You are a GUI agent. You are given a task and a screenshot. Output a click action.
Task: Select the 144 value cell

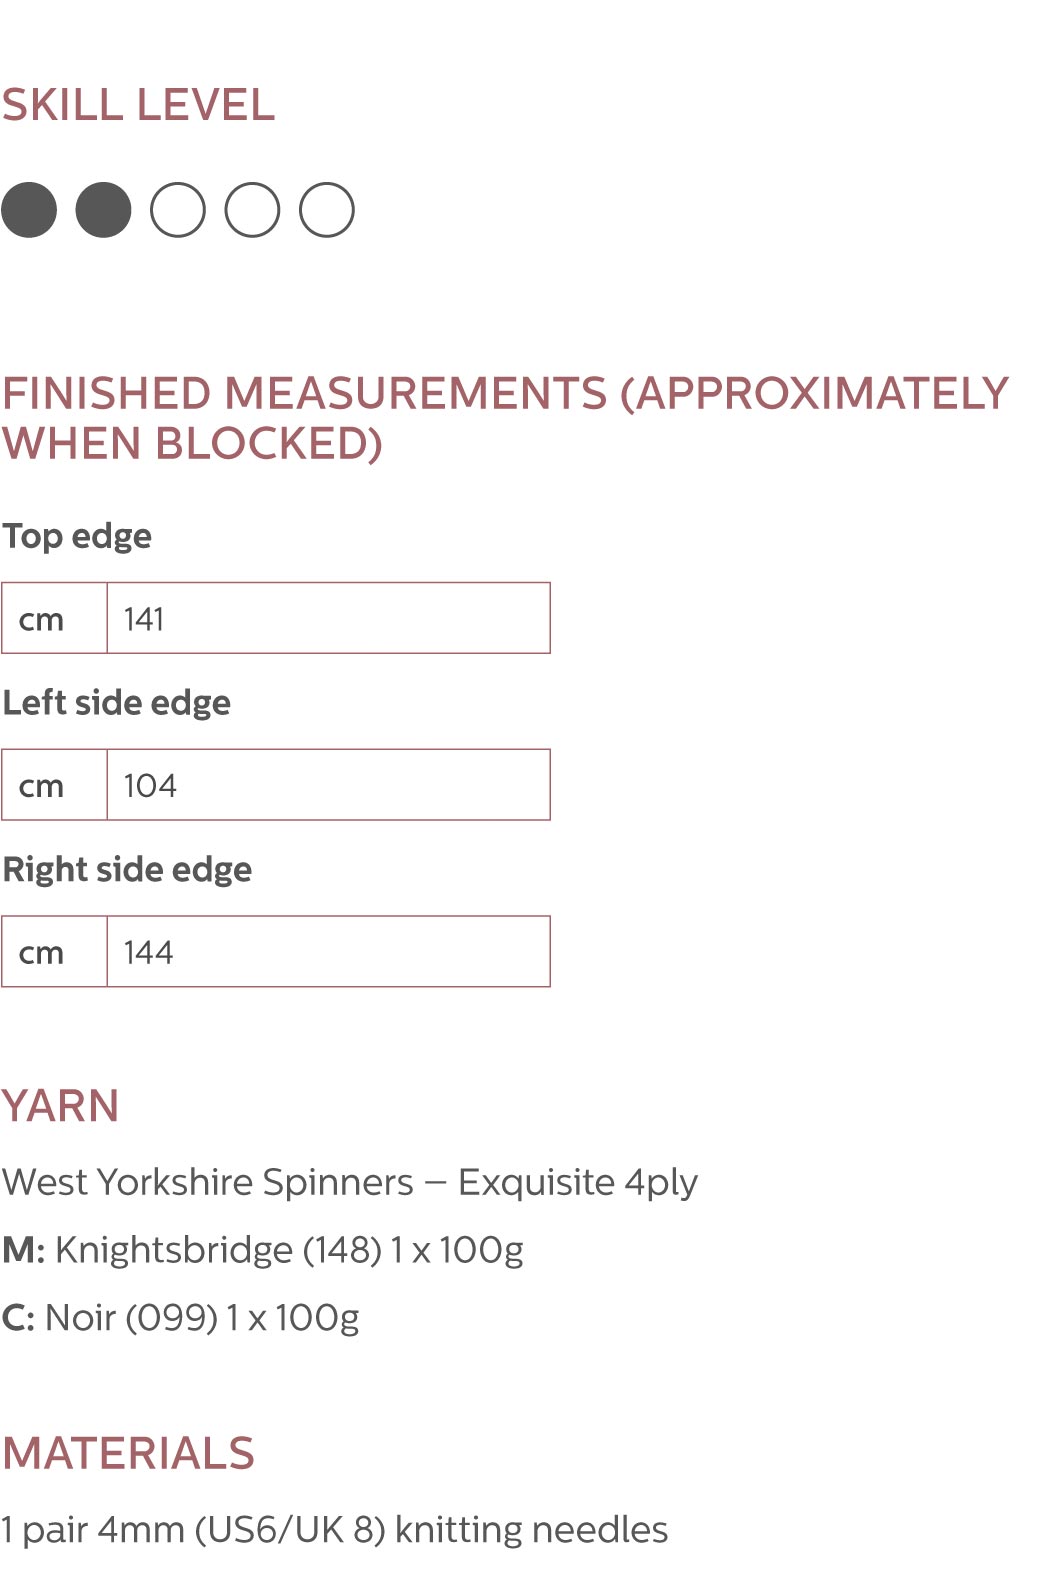328,952
